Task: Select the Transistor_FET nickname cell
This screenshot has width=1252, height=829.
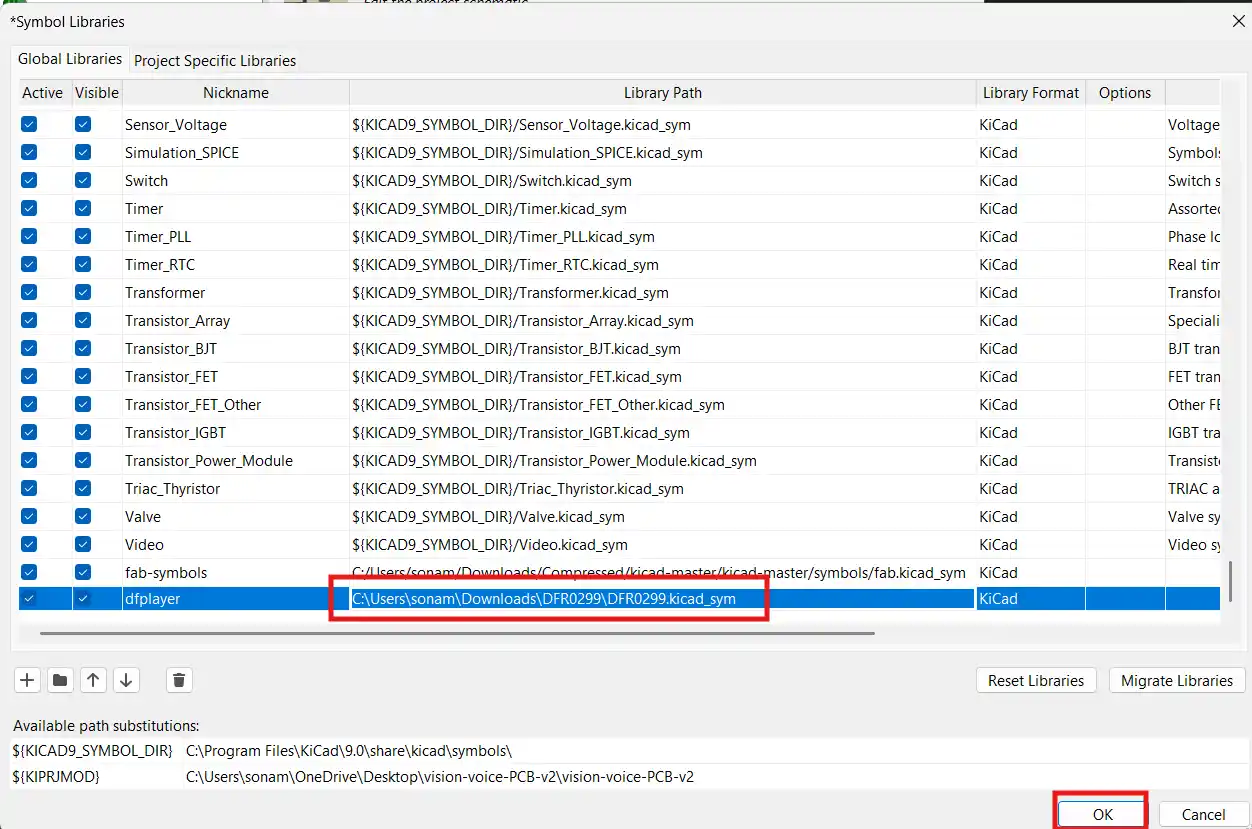Action: pos(236,377)
